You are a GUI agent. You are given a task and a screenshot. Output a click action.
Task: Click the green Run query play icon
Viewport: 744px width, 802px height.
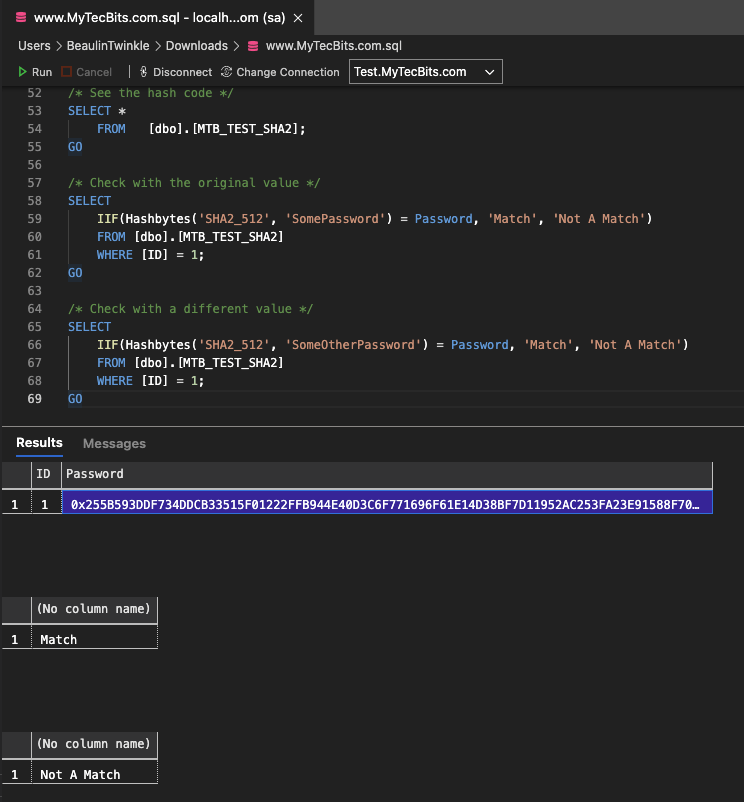pyautogui.click(x=23, y=72)
